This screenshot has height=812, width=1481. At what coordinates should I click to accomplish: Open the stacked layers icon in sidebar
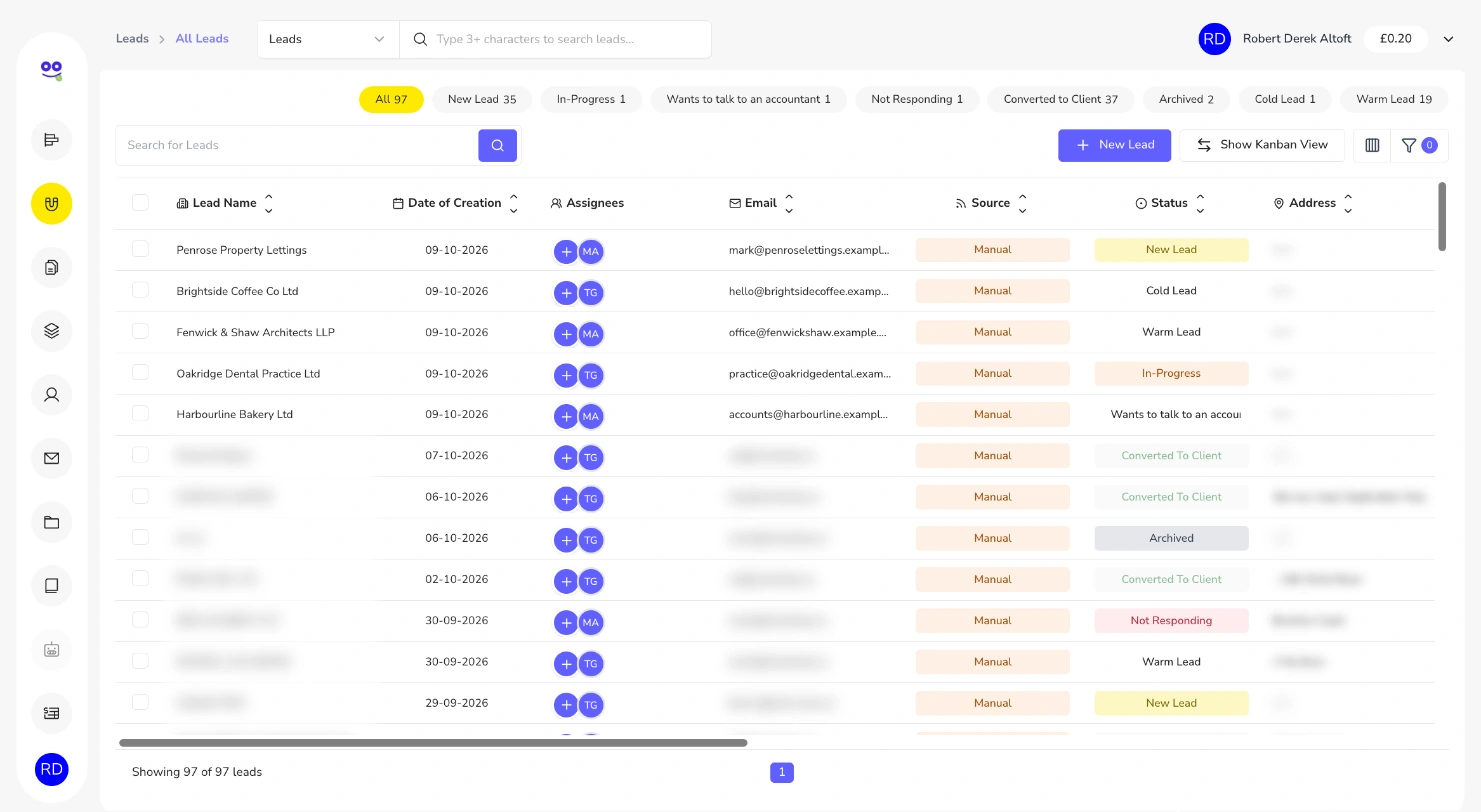click(52, 331)
